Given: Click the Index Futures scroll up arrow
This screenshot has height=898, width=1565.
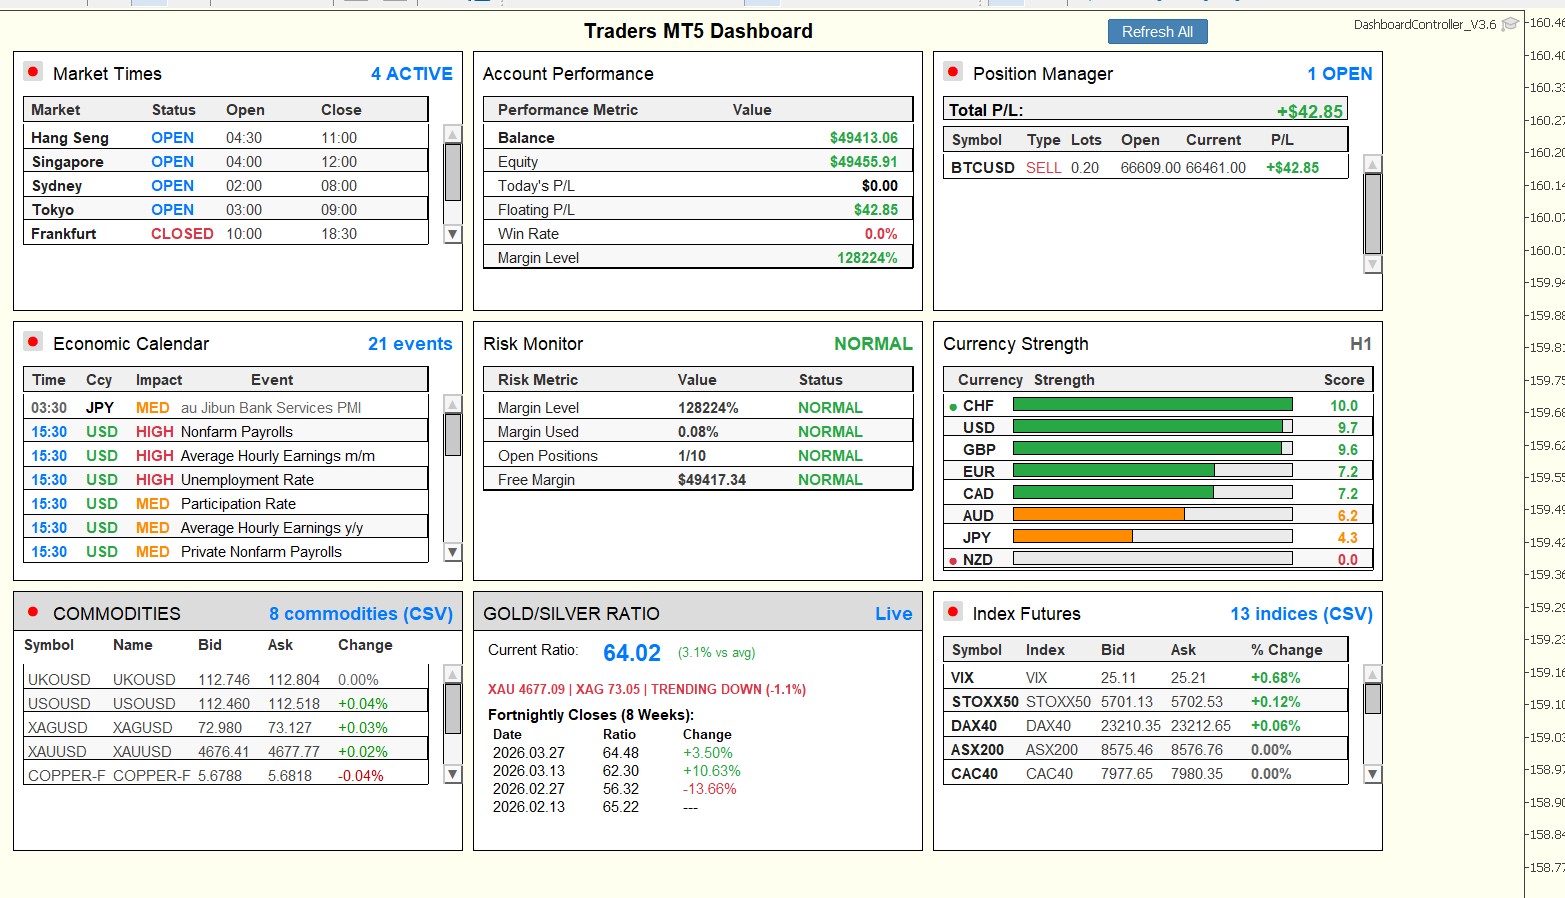Looking at the screenshot, I should [1373, 675].
